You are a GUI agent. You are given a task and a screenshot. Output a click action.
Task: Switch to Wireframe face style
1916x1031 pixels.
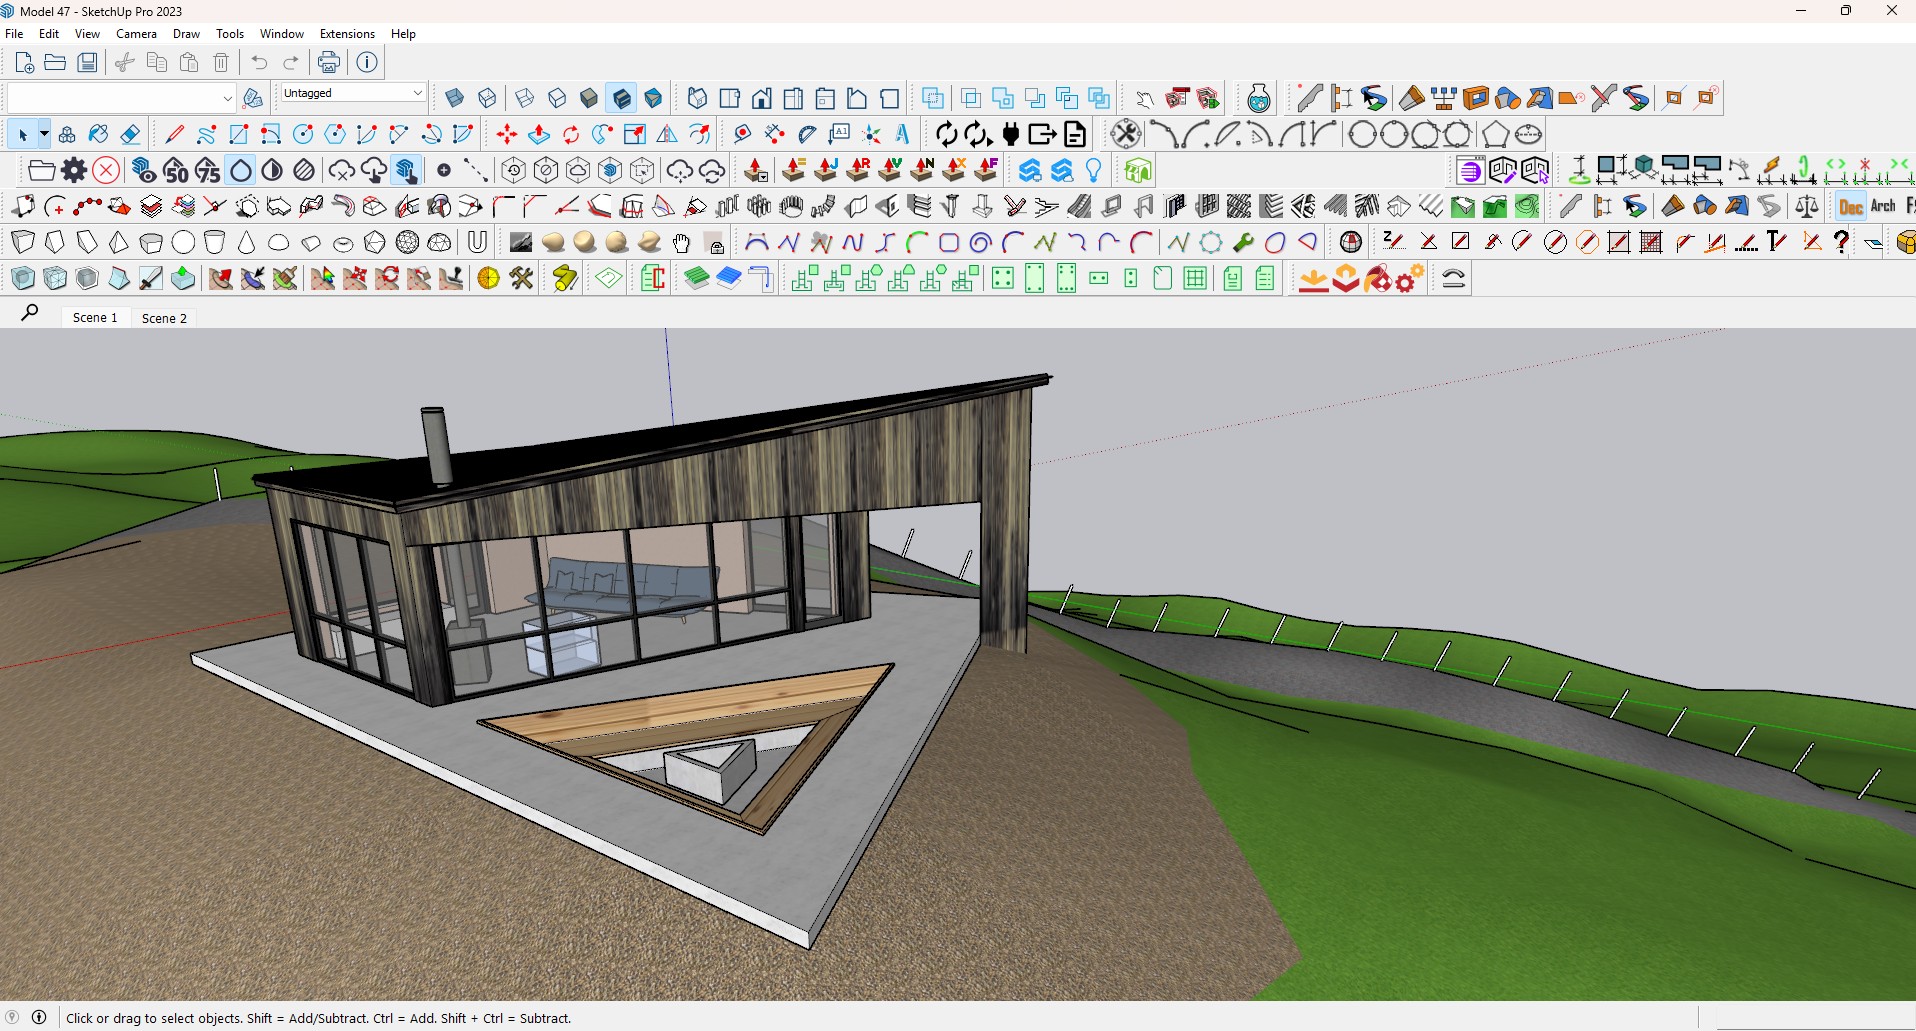[525, 98]
